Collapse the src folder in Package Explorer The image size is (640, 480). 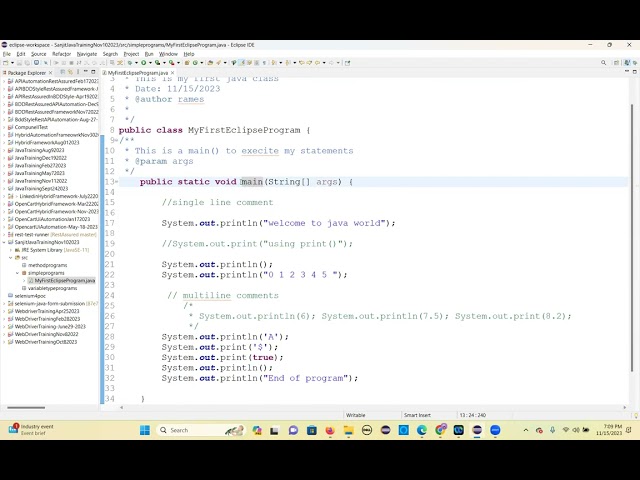pyautogui.click(x=11, y=258)
